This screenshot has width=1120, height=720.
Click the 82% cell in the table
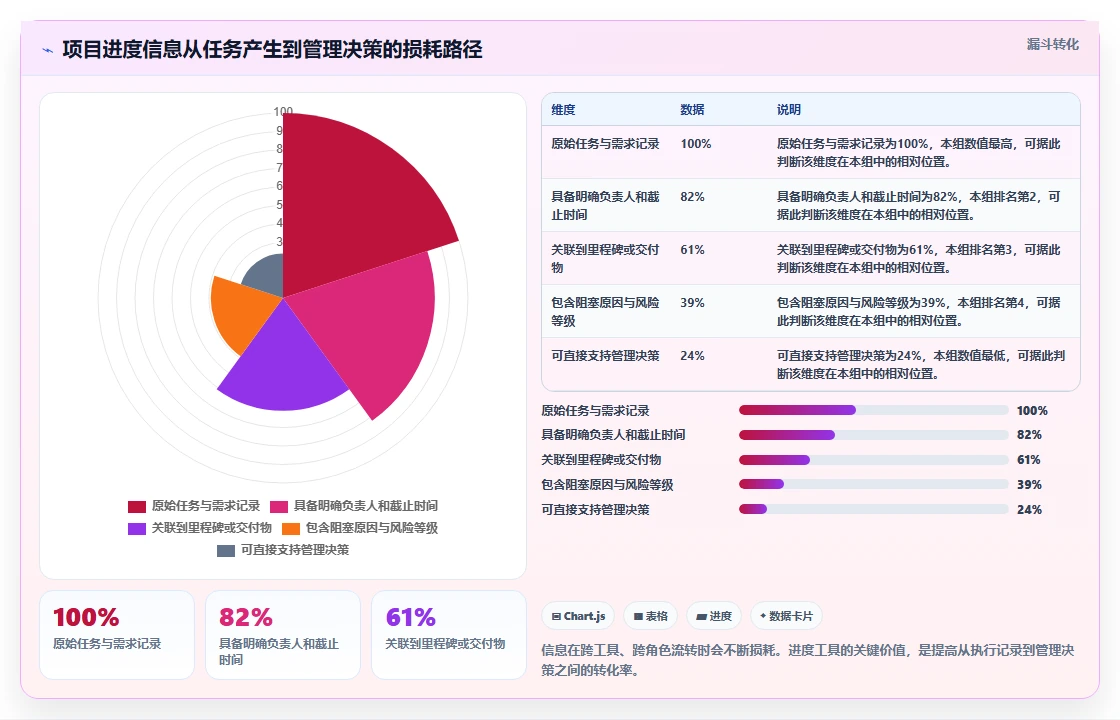[692, 196]
